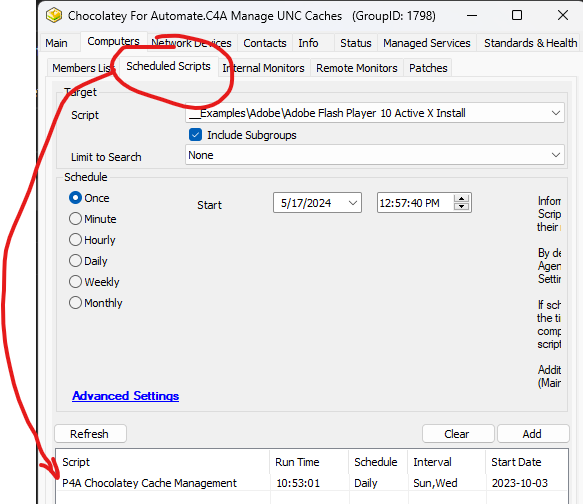Image resolution: width=583 pixels, height=504 pixels.
Task: Open the Remote Monitors sub-tab
Action: (x=357, y=68)
